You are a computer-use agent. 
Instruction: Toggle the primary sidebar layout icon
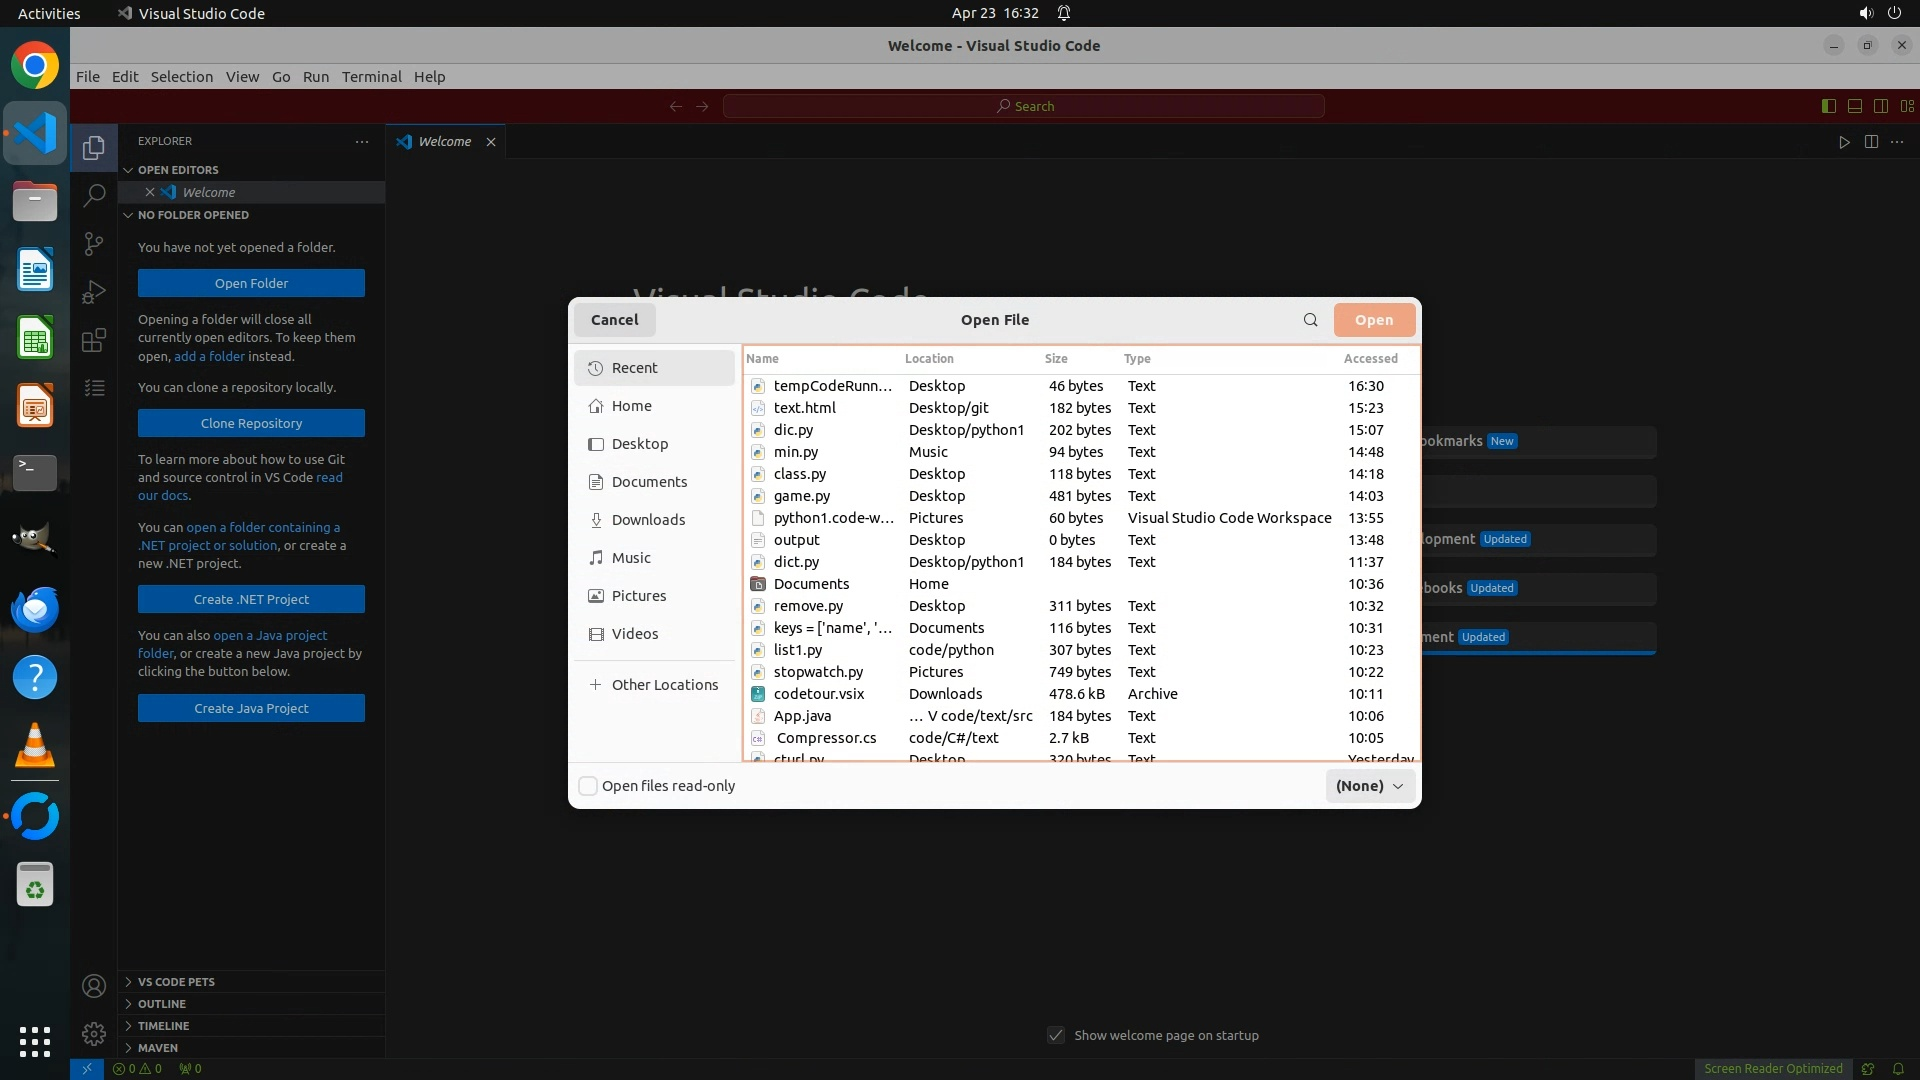point(1828,106)
